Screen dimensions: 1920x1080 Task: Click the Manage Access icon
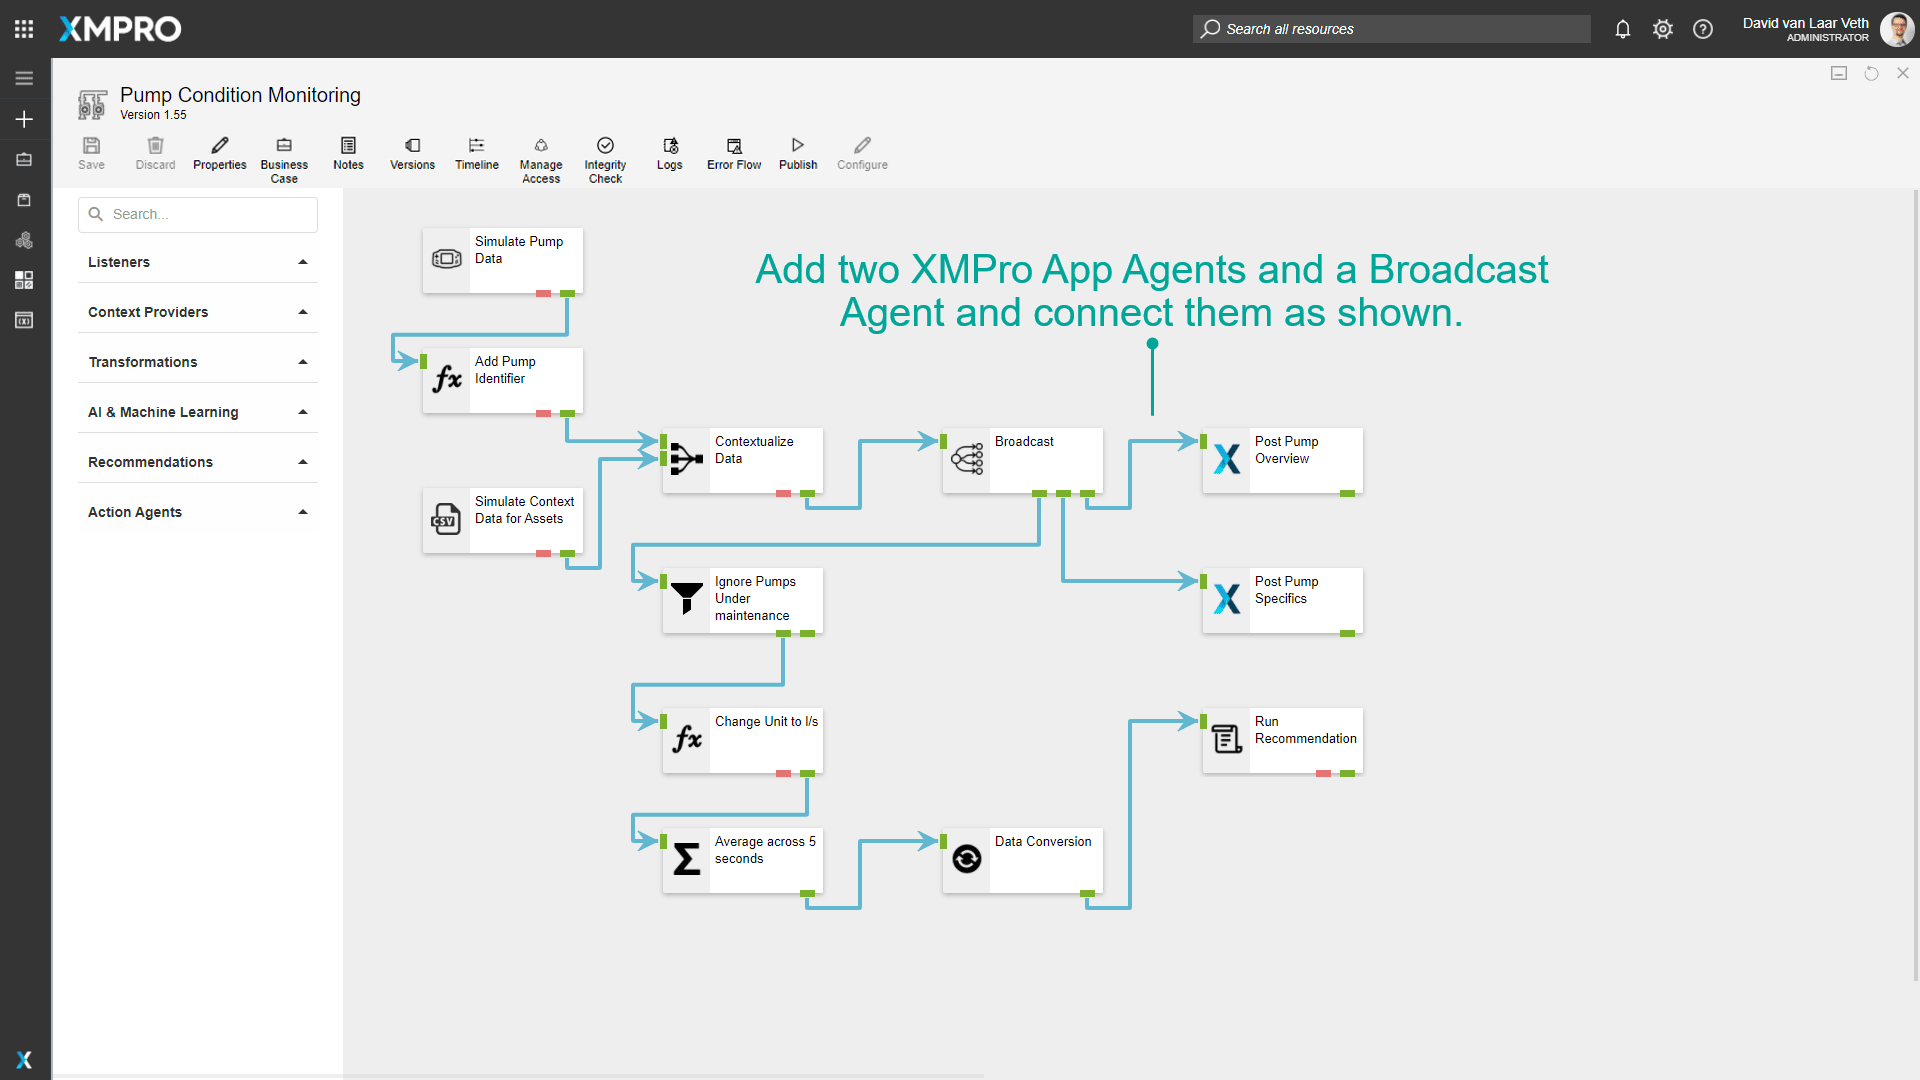(x=541, y=146)
